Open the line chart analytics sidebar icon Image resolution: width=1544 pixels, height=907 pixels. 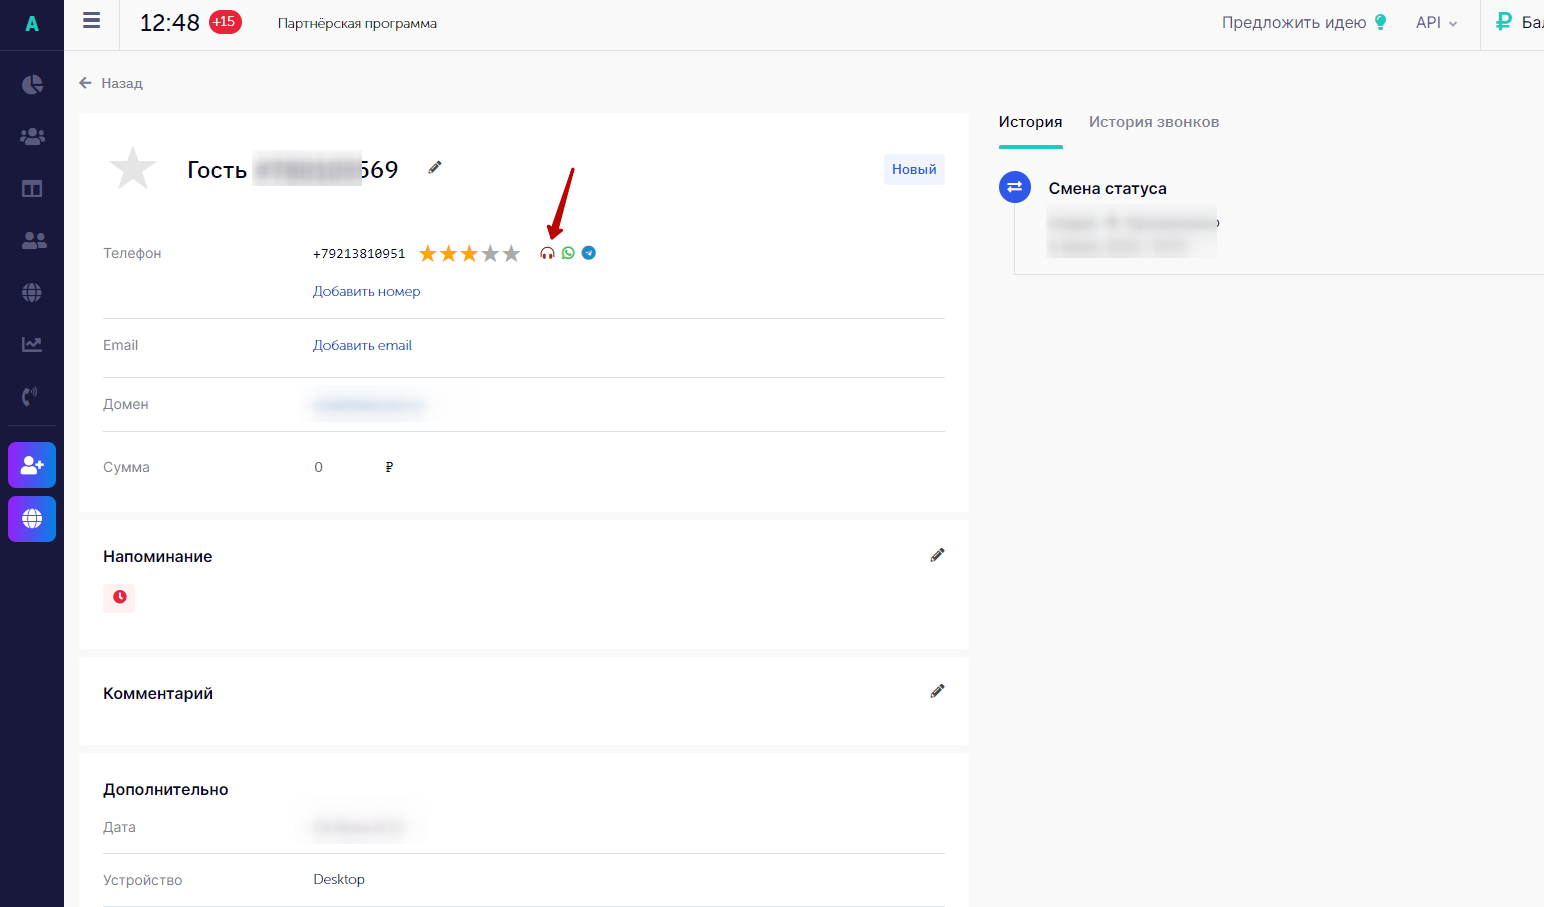pos(32,344)
